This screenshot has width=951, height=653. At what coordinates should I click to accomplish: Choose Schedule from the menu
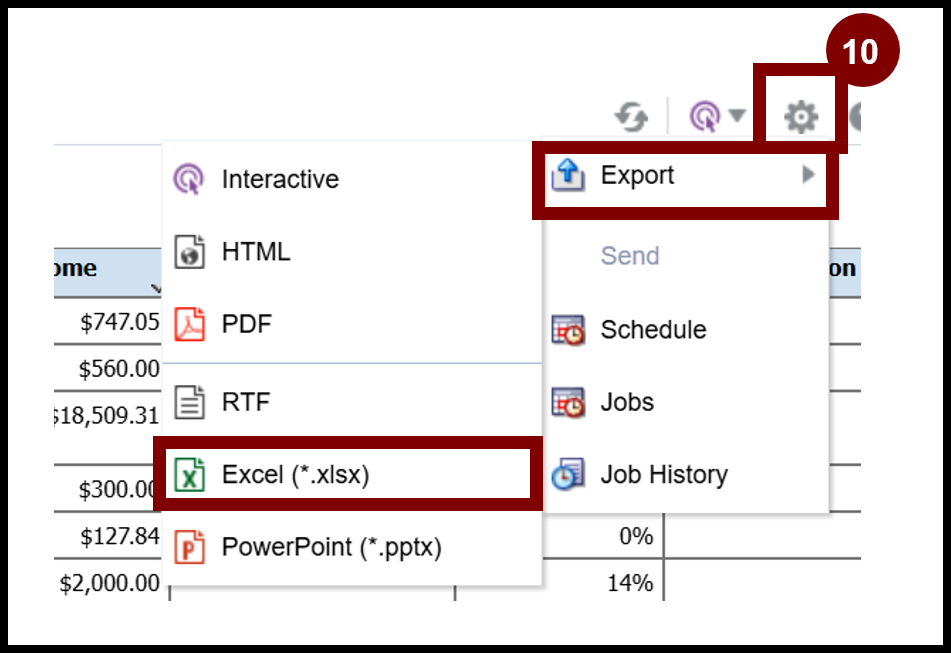[653, 330]
